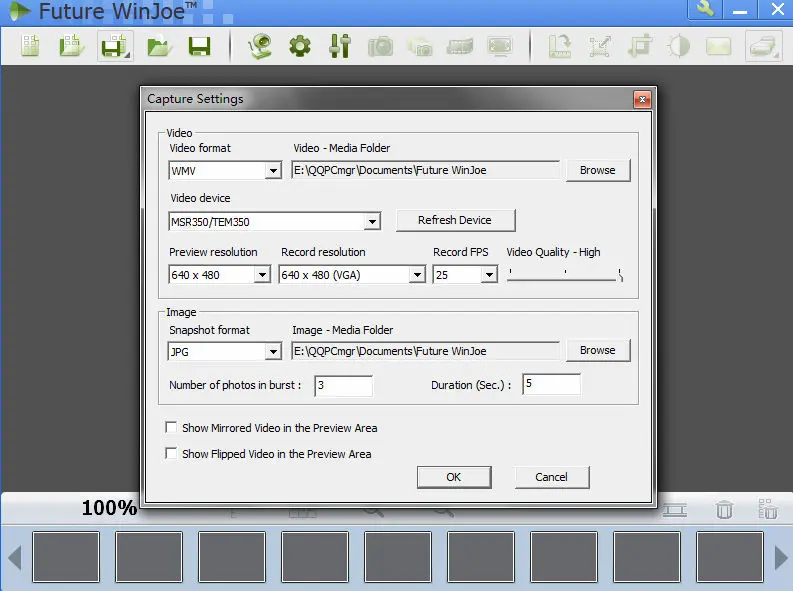This screenshot has height=591, width=793.
Task: Click the Cancel button
Action: pyautogui.click(x=552, y=477)
